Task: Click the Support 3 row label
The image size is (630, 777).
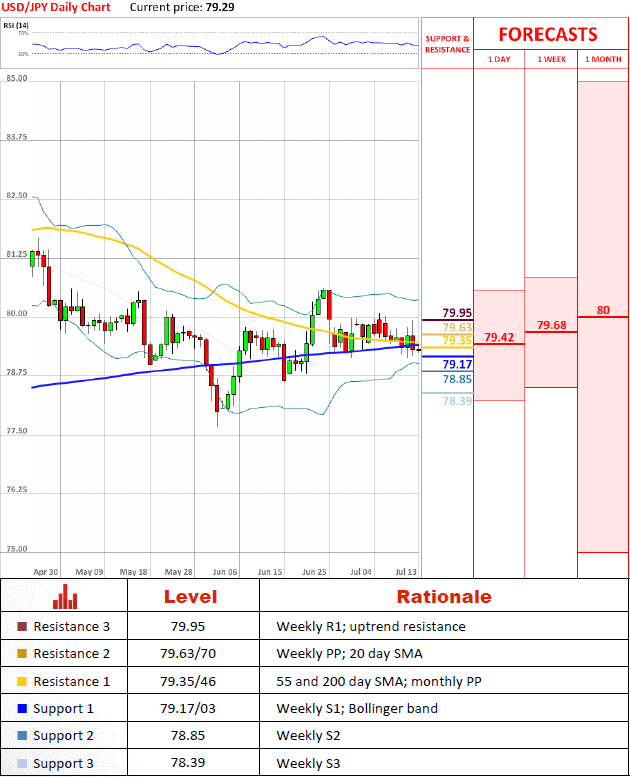Action: pyautogui.click(x=63, y=764)
